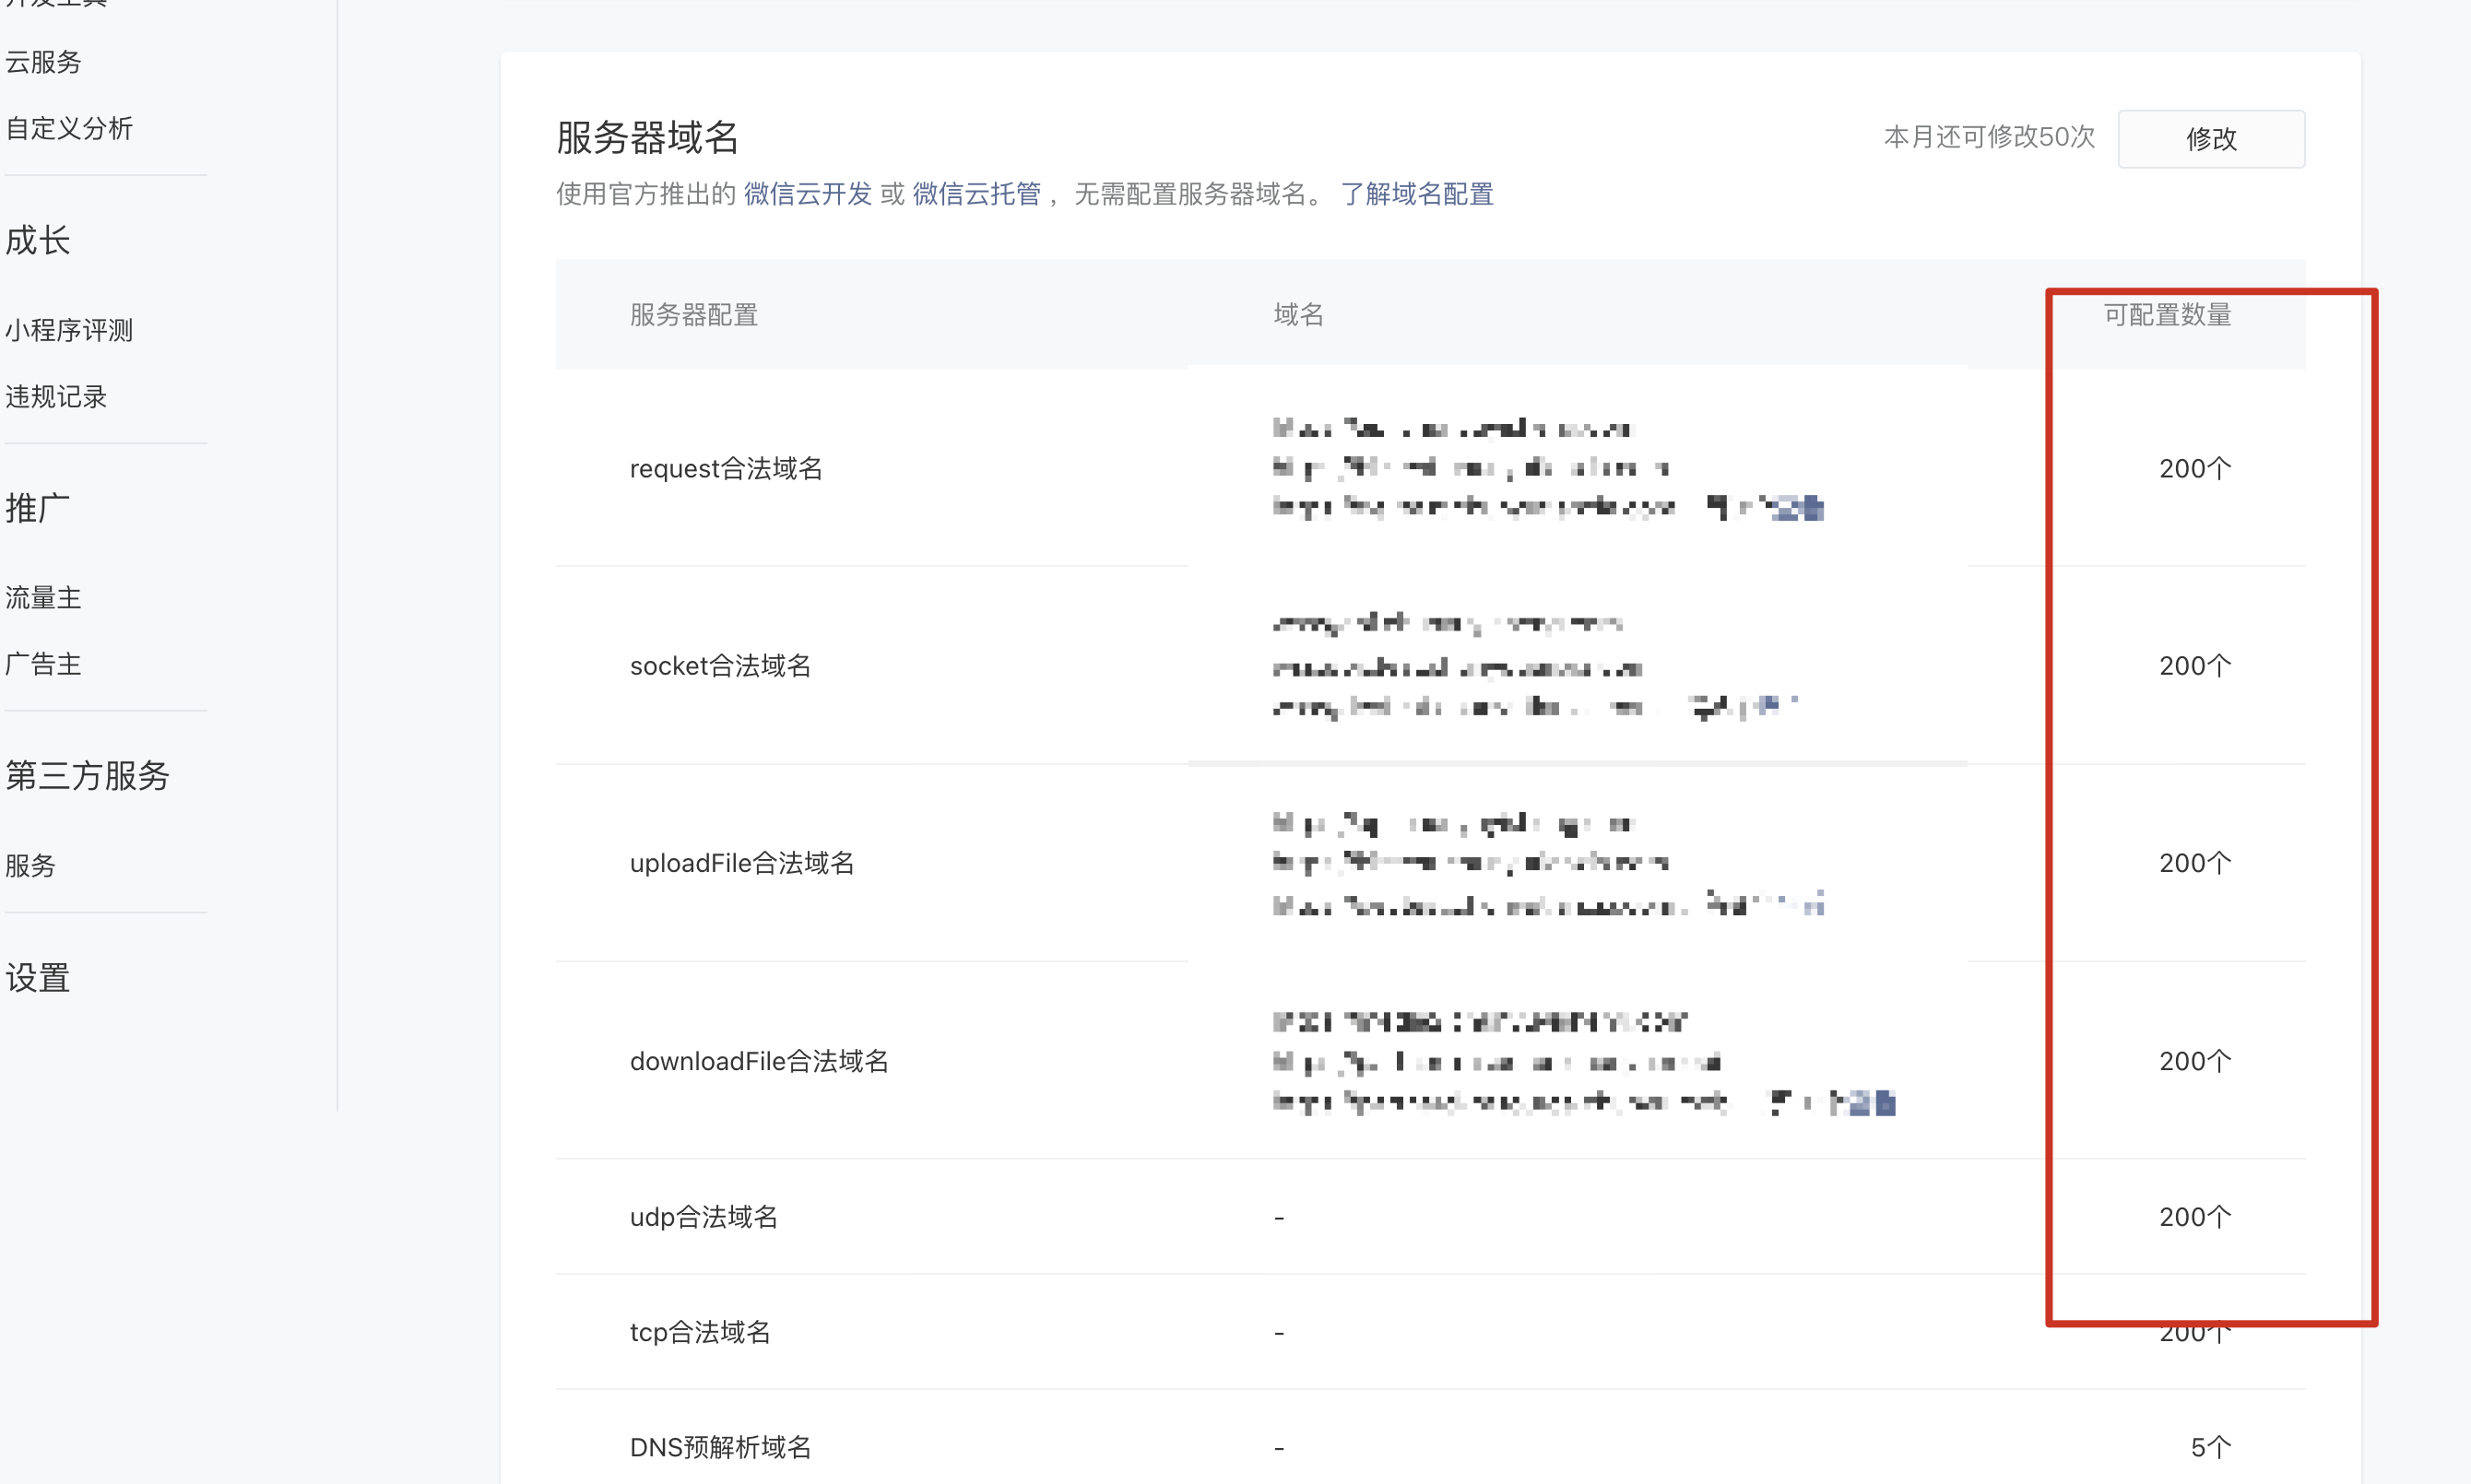Click the DNS预解析域名 row label

(x=720, y=1447)
